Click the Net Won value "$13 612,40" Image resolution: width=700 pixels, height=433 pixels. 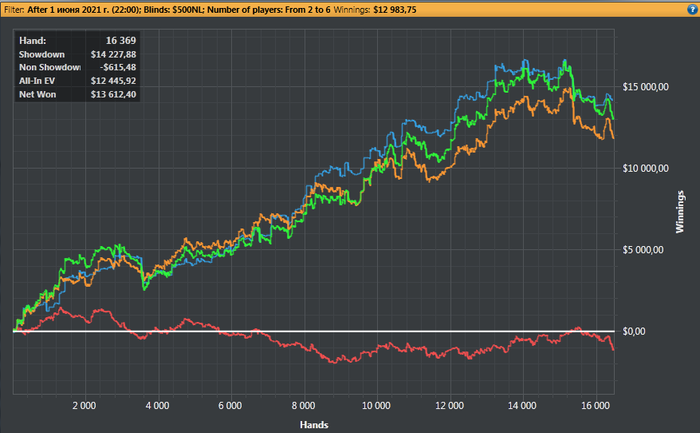pos(113,94)
